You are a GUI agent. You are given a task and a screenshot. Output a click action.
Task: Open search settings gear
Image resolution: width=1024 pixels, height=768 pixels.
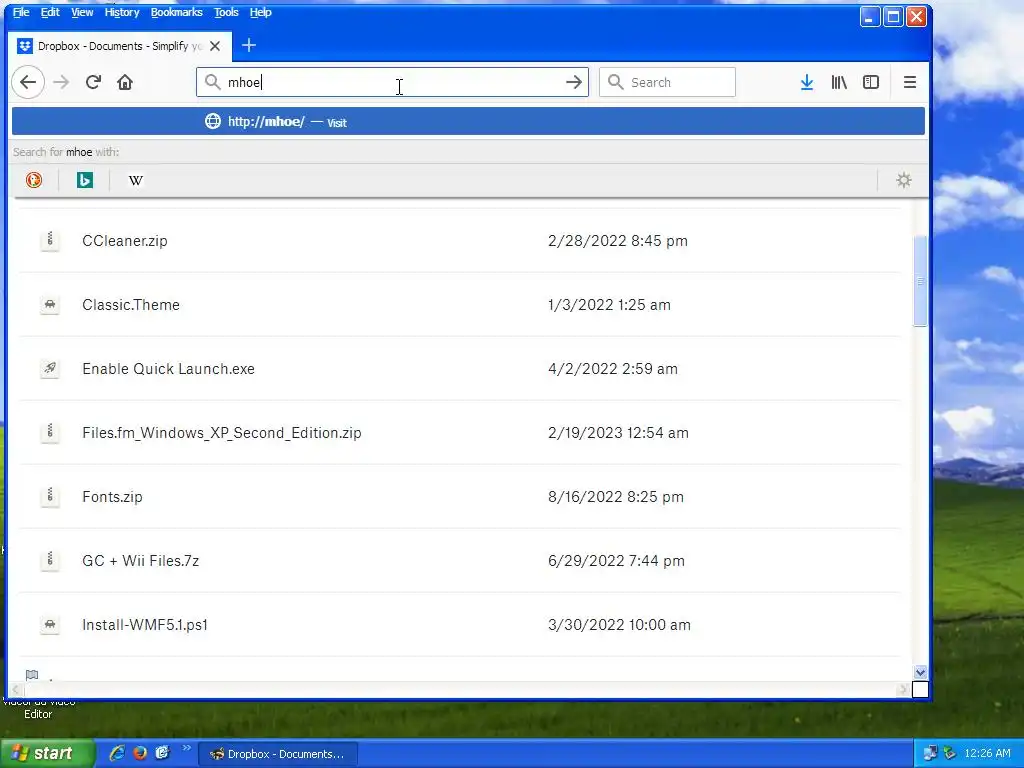(903, 180)
